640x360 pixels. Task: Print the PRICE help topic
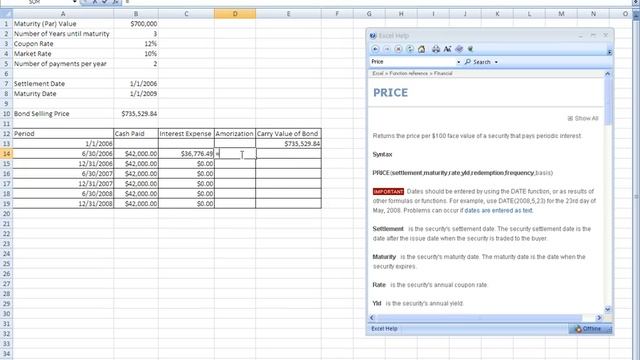tap(436, 49)
